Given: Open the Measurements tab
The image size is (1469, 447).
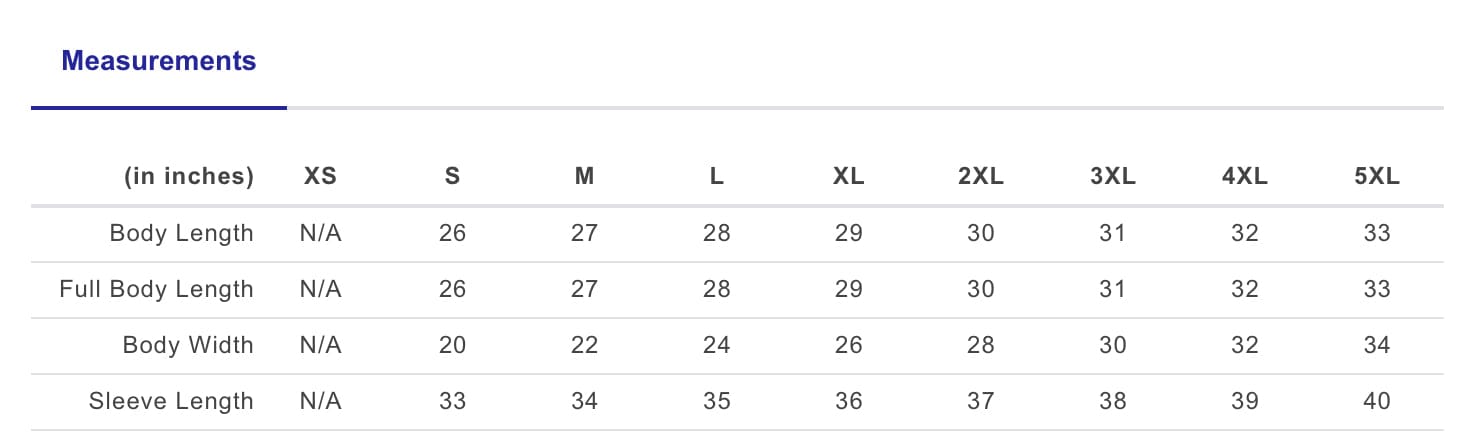Looking at the screenshot, I should [159, 62].
